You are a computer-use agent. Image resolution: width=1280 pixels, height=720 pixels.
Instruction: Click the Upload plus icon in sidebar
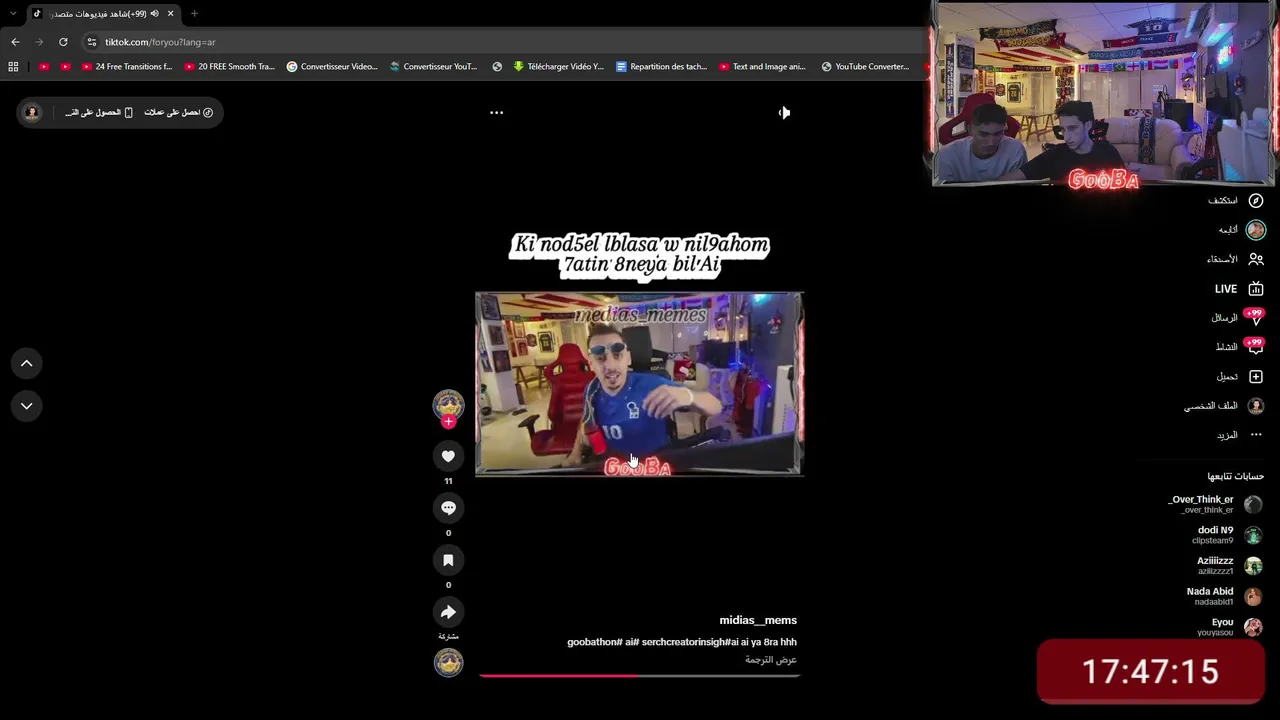click(x=1256, y=377)
